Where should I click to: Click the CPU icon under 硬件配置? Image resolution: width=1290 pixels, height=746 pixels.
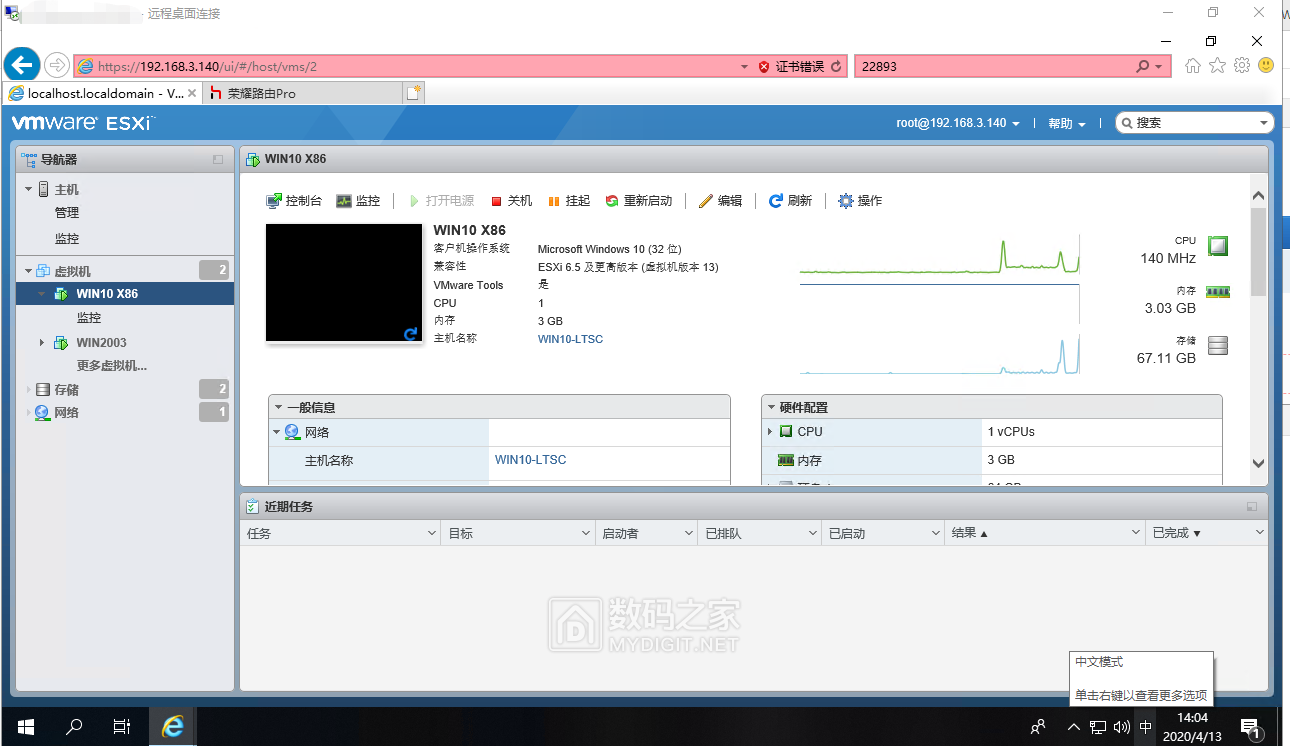[787, 432]
